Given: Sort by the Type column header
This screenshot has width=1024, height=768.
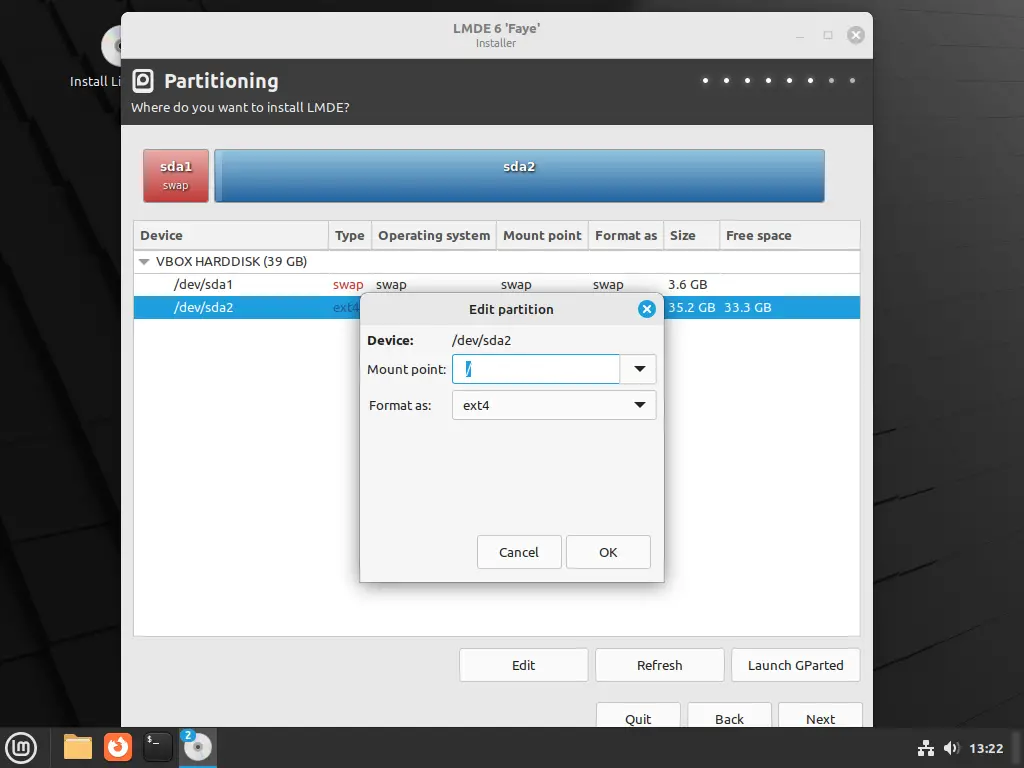Looking at the screenshot, I should point(349,236).
